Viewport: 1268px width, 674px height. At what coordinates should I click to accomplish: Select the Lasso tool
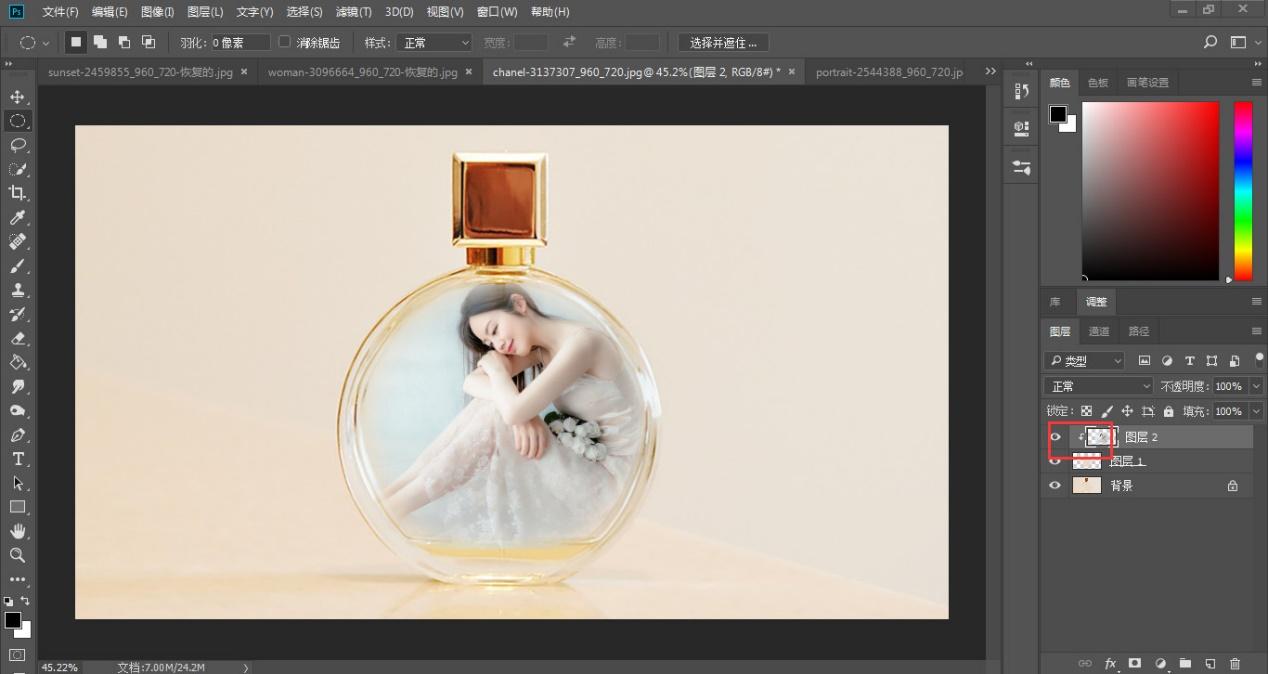point(17,145)
